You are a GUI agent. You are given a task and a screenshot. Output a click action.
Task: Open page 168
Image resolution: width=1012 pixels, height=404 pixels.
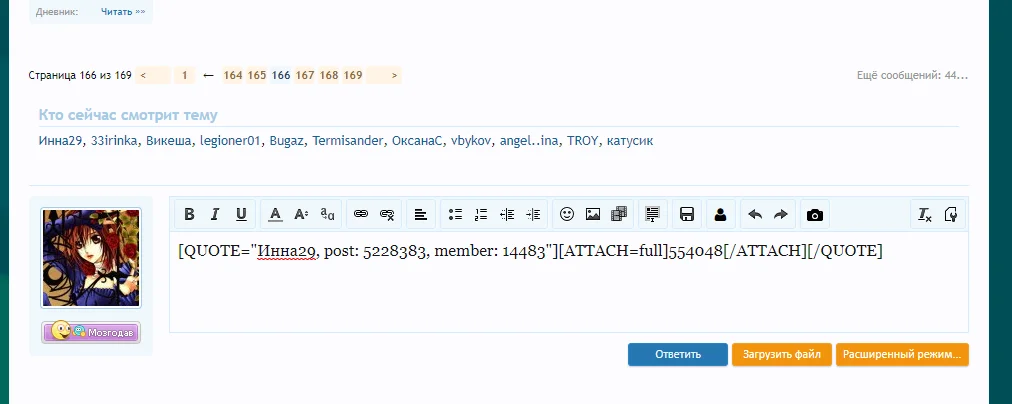point(329,76)
